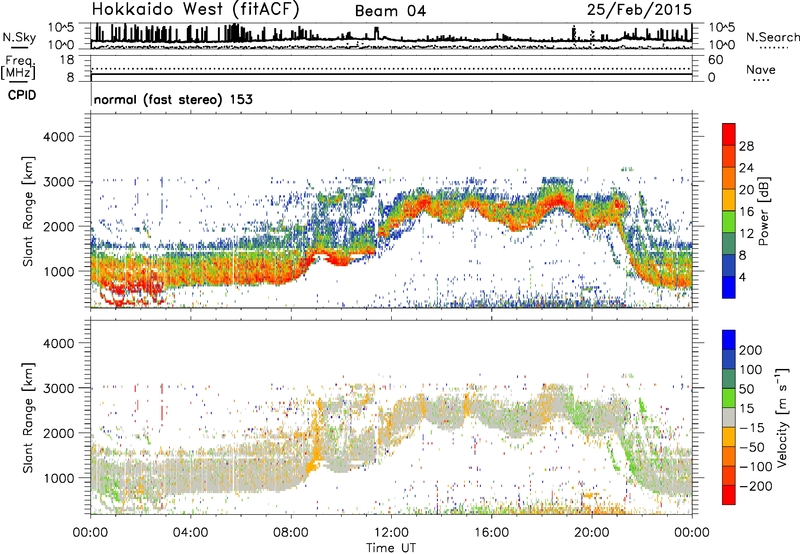
Task: Click the blue Velocity color segment above 200
Action: click(x=729, y=340)
